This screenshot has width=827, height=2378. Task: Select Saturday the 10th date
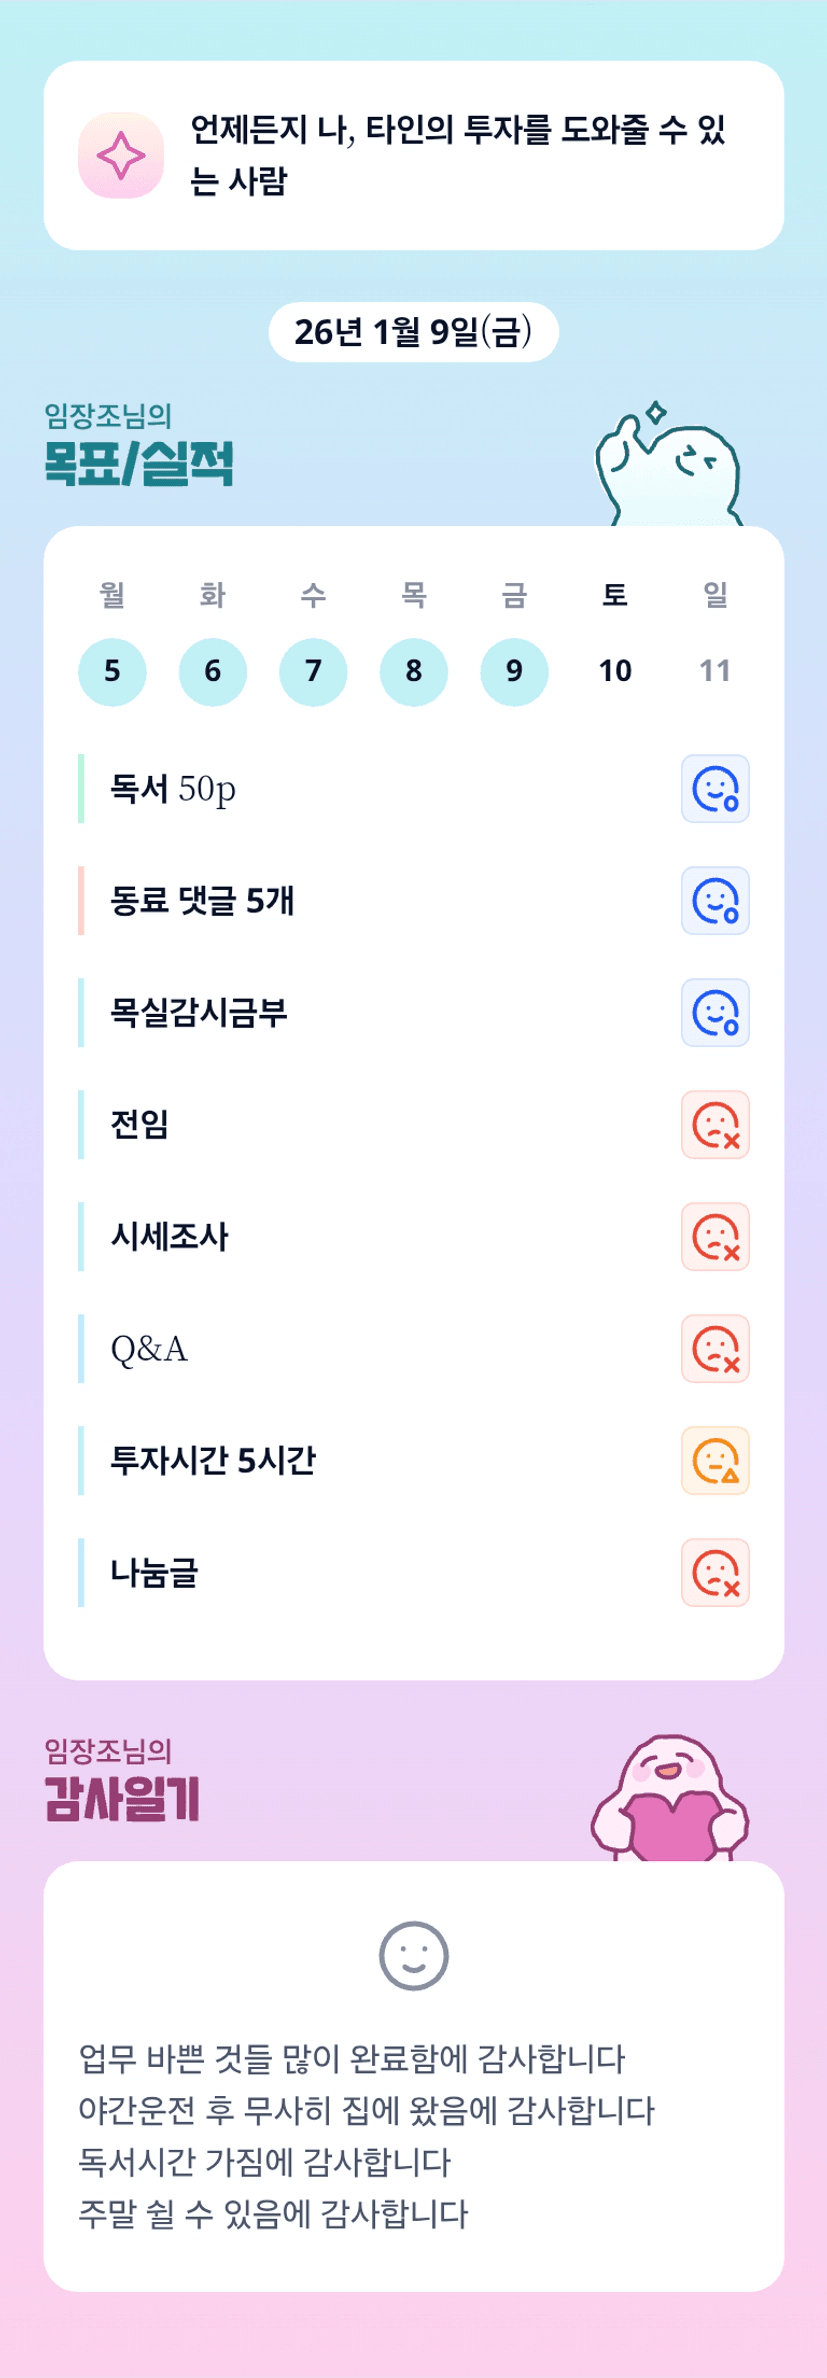click(x=615, y=671)
